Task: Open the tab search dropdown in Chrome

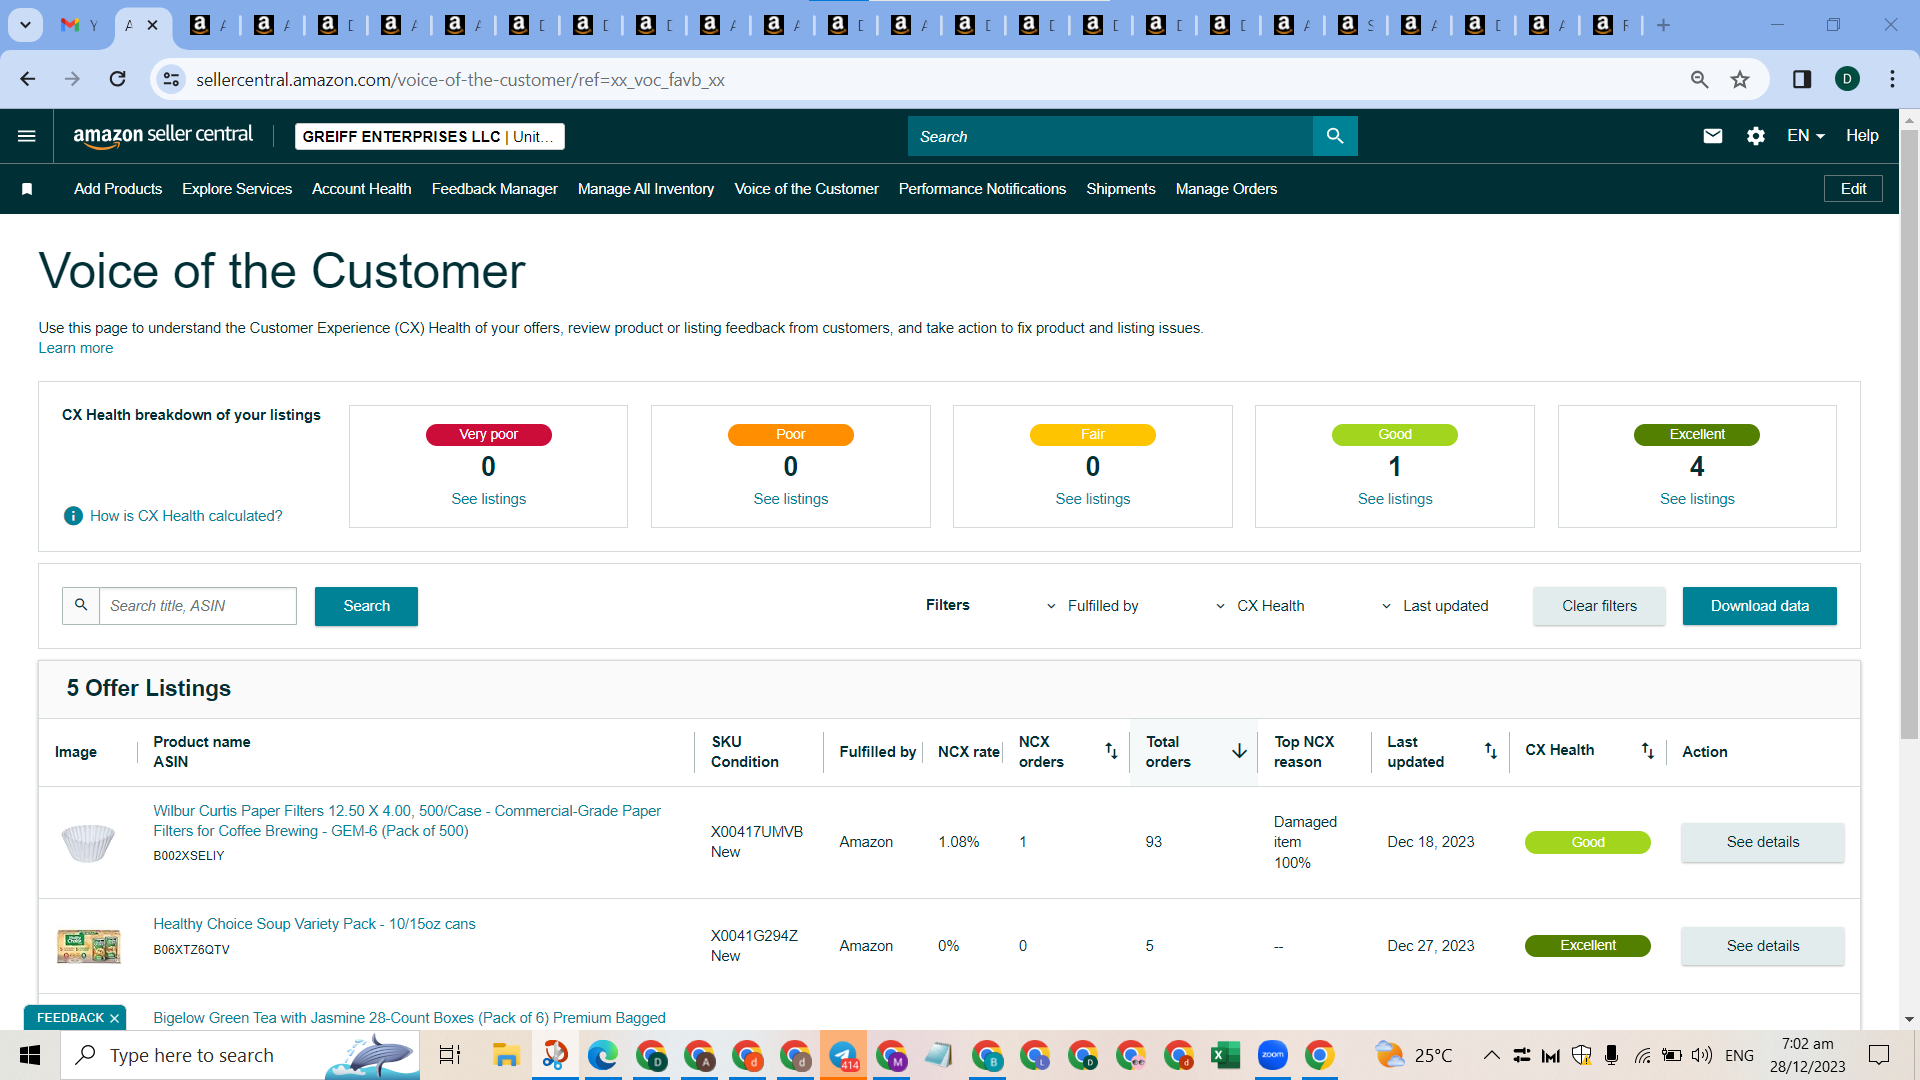Action: coord(25,25)
